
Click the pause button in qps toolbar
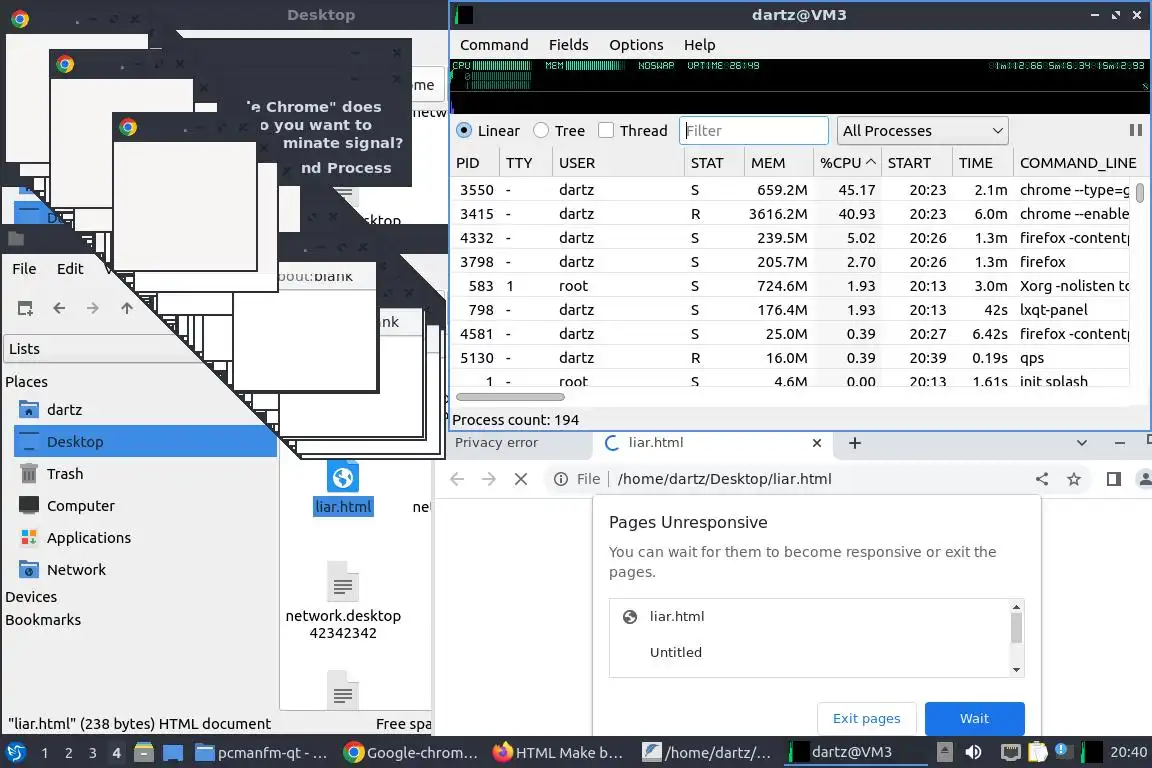(1135, 130)
